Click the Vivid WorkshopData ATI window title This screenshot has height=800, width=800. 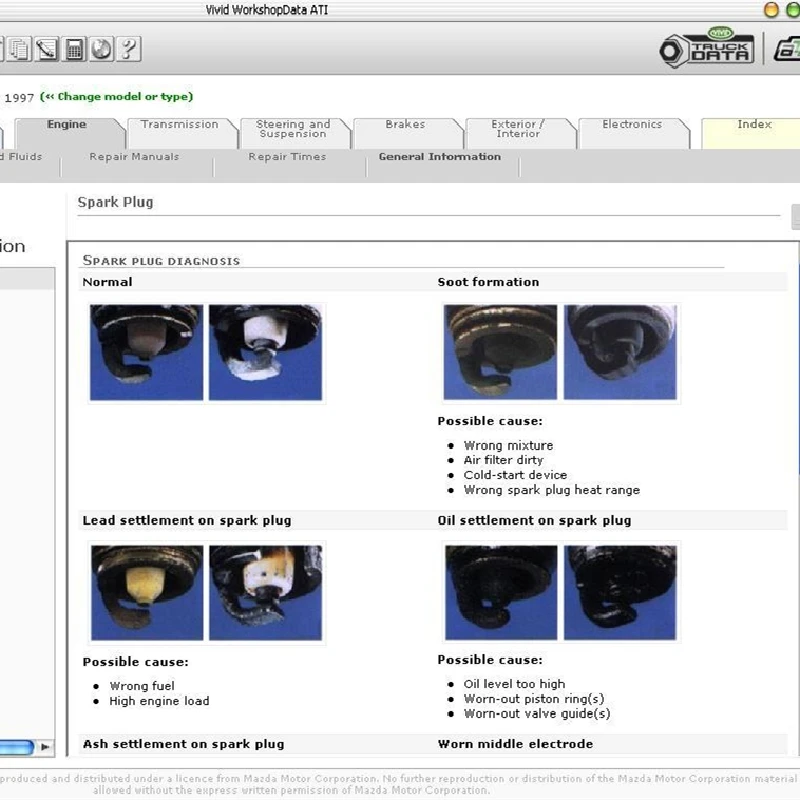(267, 10)
